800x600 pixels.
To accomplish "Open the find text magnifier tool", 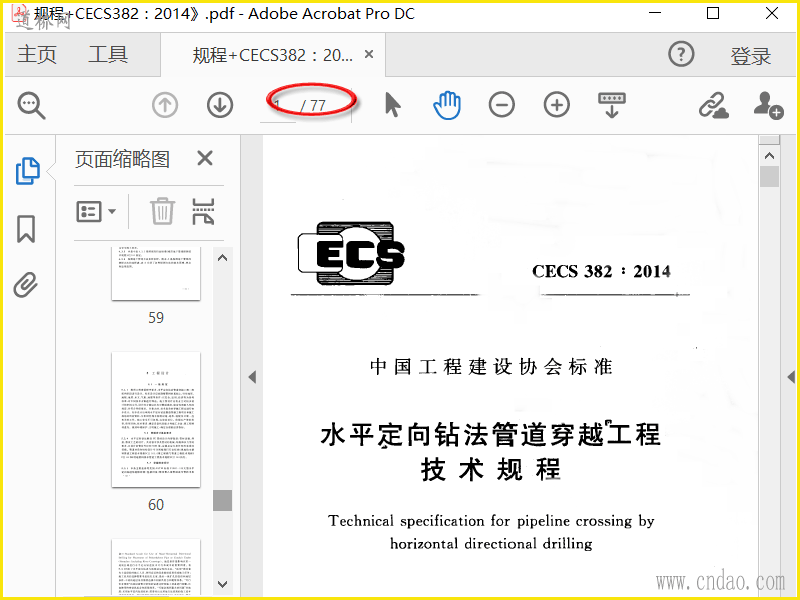I will point(32,106).
